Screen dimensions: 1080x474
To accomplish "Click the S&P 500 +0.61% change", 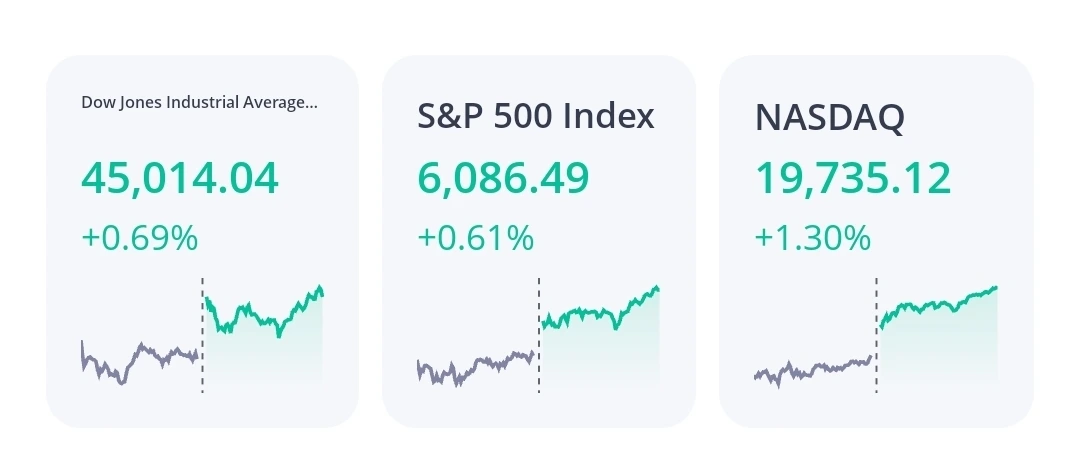I will coord(475,238).
